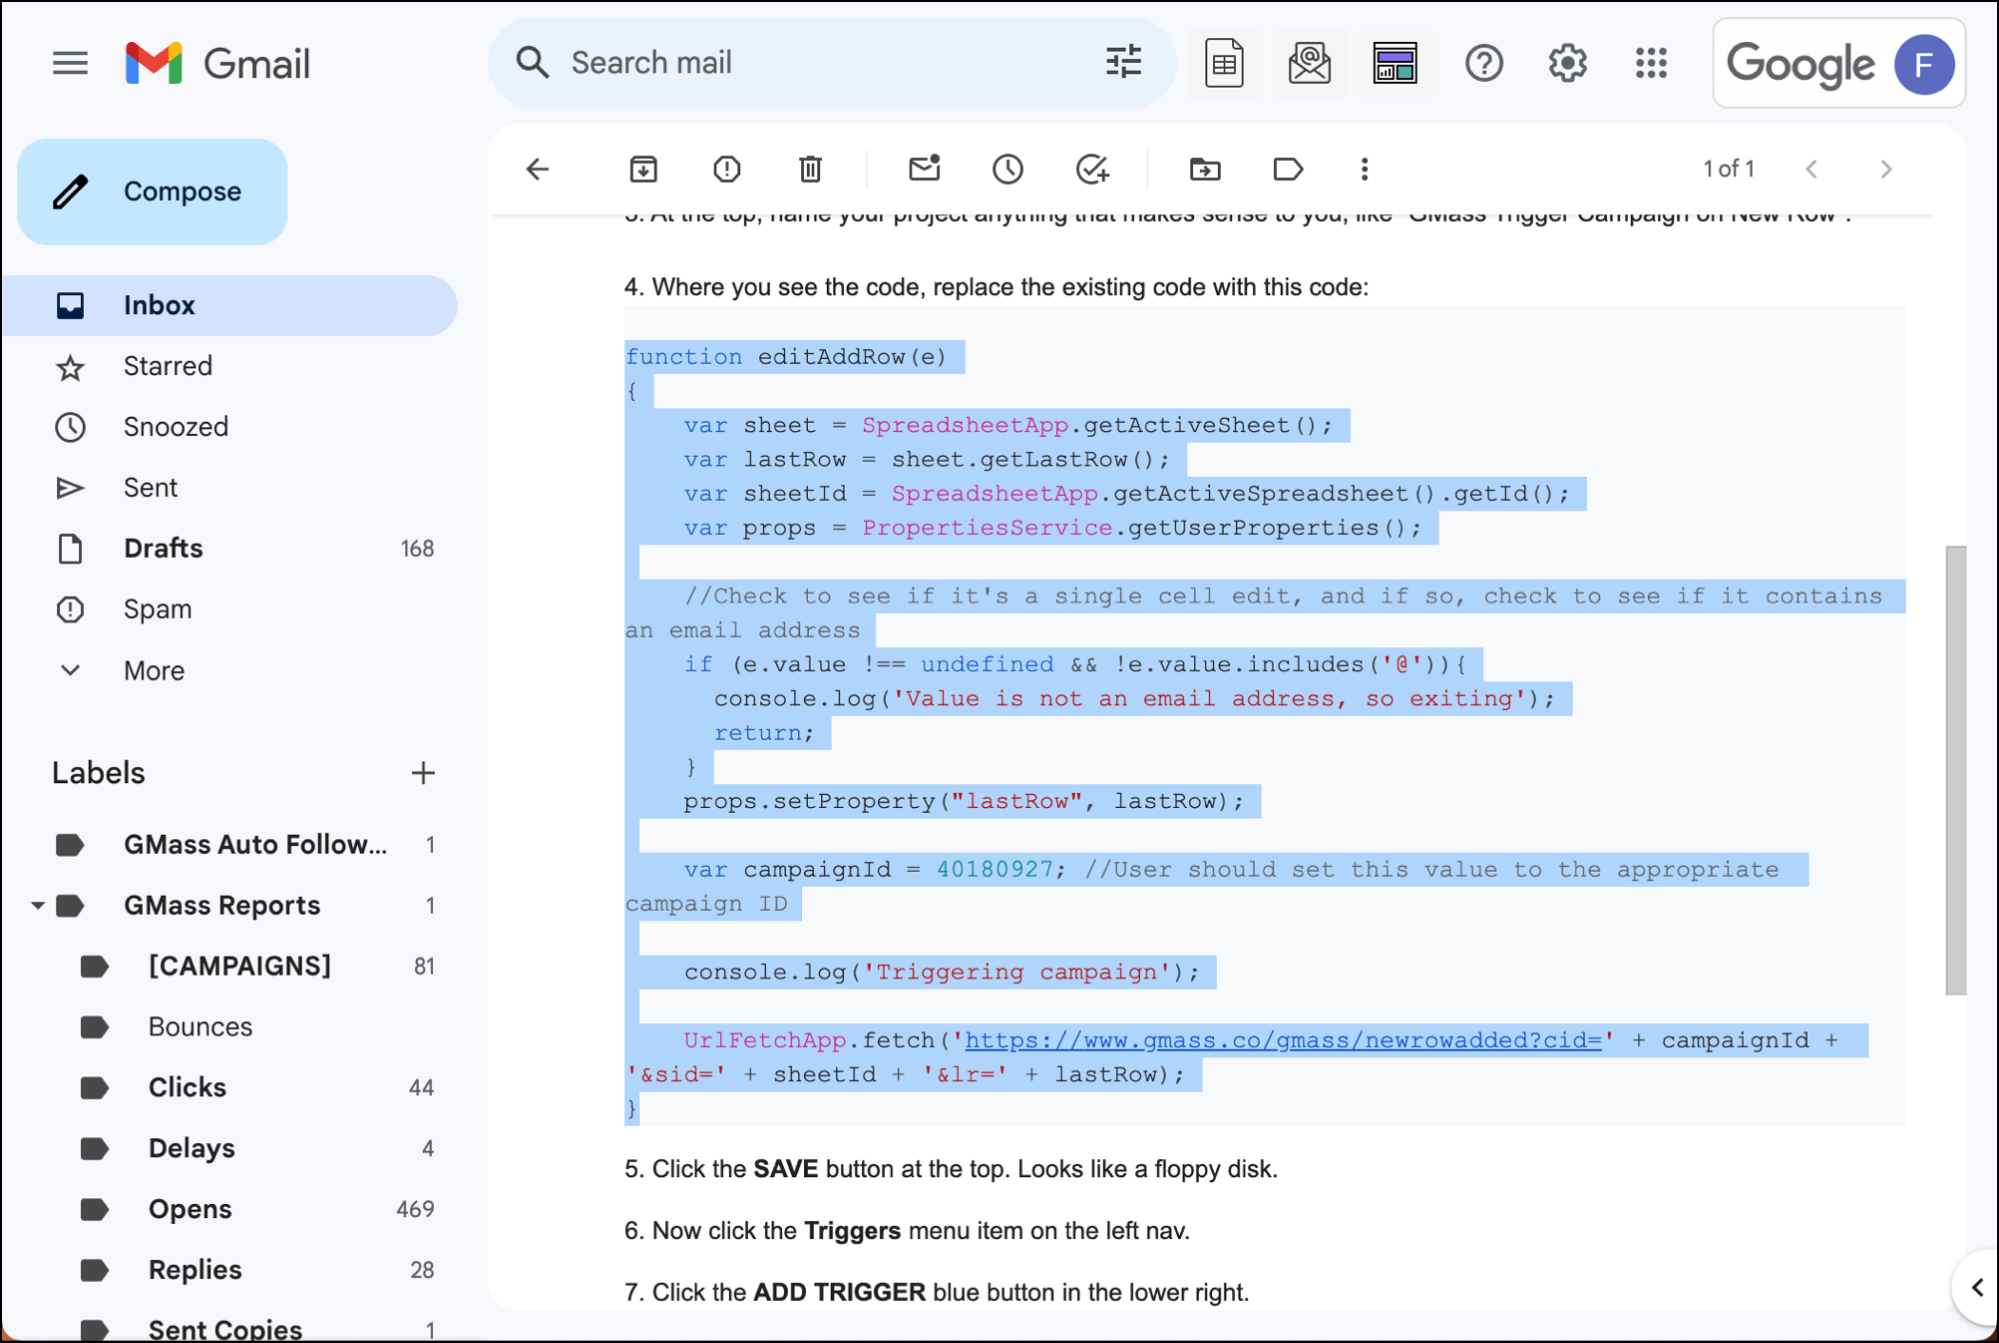Open Starred messages
The height and width of the screenshot is (1343, 1999).
click(x=229, y=366)
